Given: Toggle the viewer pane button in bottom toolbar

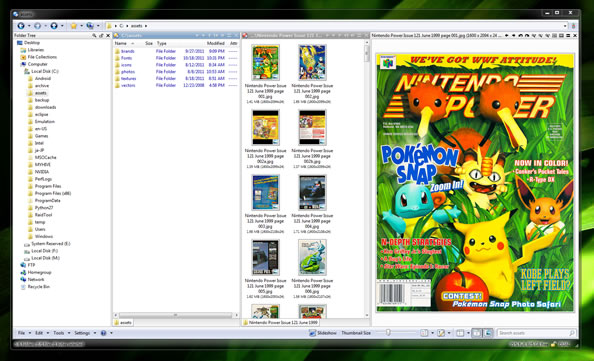Looking at the screenshot, I should click(488, 333).
